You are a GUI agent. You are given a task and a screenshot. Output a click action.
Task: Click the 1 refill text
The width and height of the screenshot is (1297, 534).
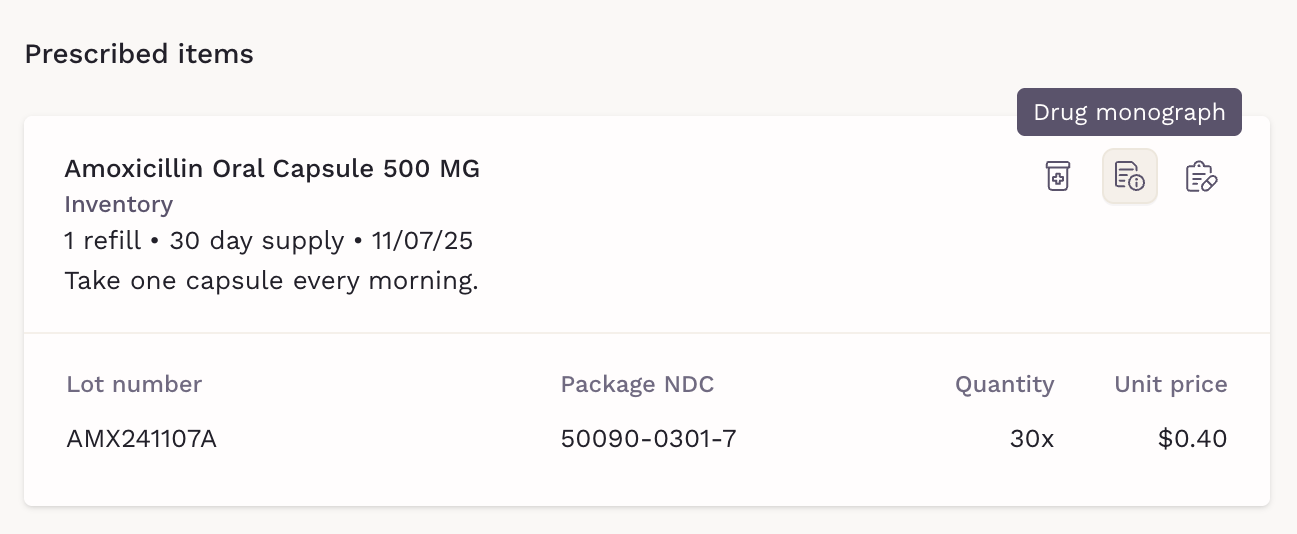pos(102,241)
